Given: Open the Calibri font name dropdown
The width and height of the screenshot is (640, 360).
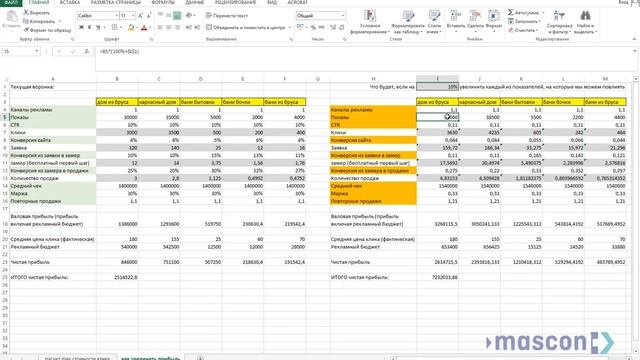Looking at the screenshot, I should (x=116, y=16).
